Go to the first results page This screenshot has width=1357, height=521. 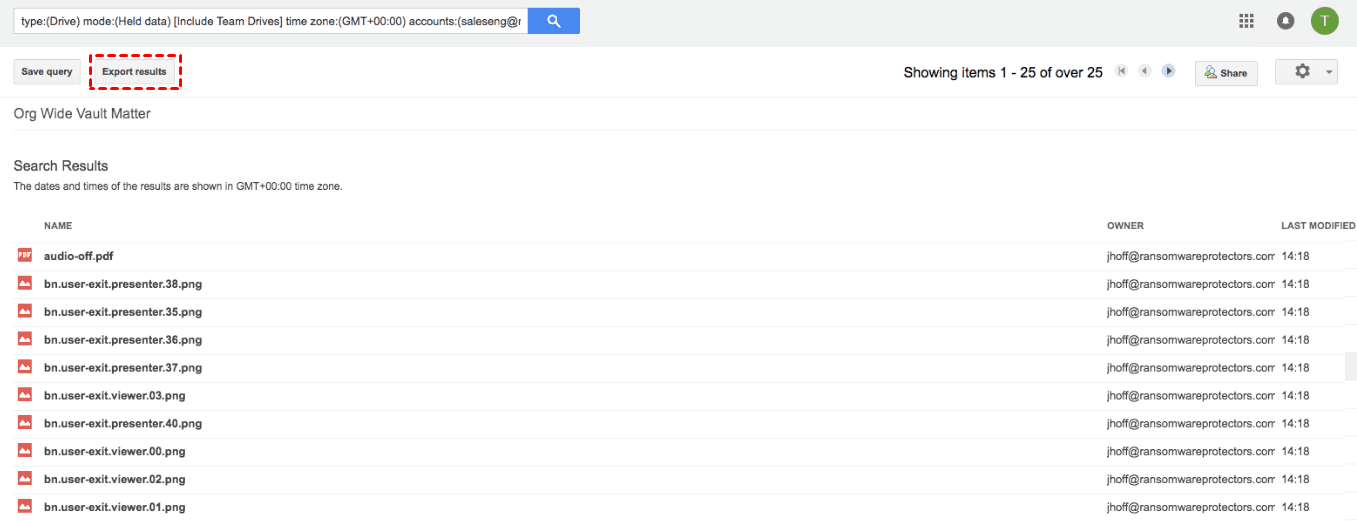tap(1121, 71)
